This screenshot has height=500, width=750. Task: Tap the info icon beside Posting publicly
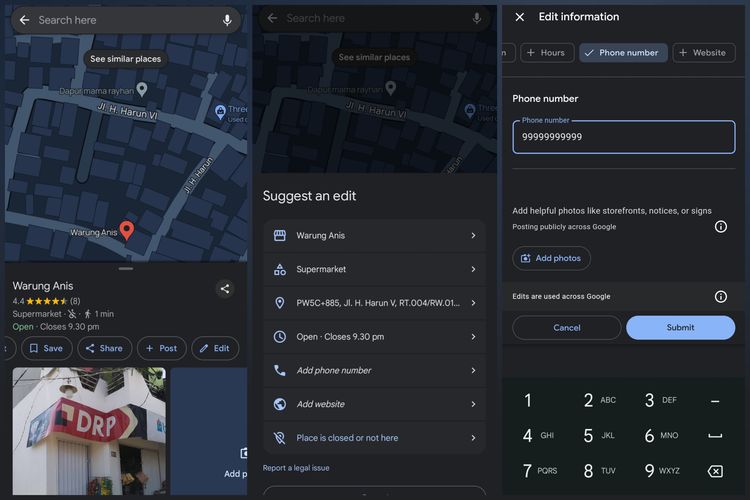point(720,227)
